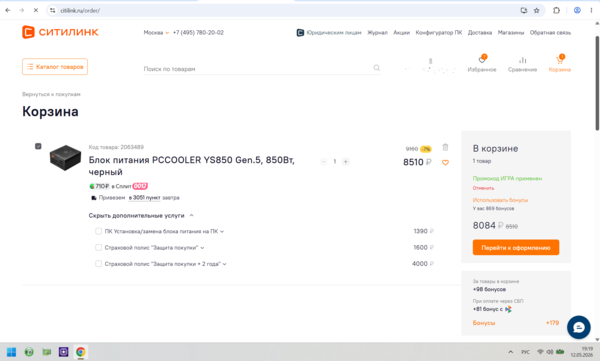Click the Ситилинк logo
This screenshot has width=600, height=361.
pos(60,32)
